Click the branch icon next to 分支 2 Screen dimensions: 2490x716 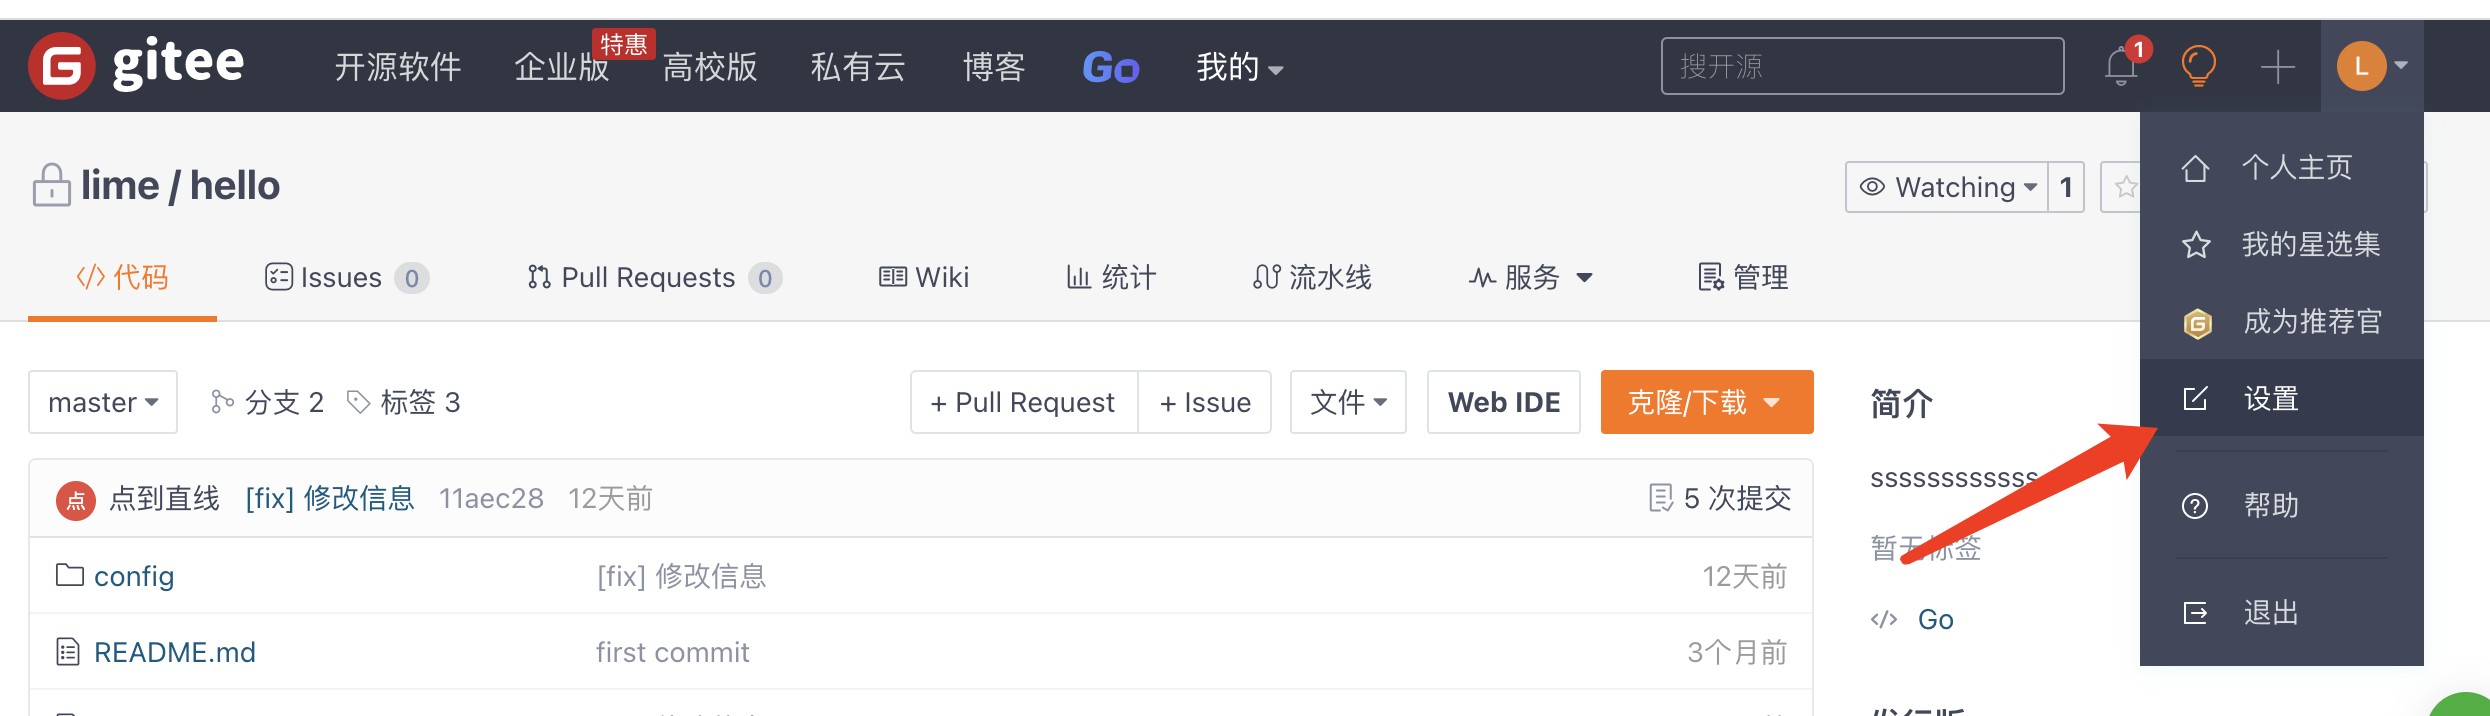tap(222, 402)
